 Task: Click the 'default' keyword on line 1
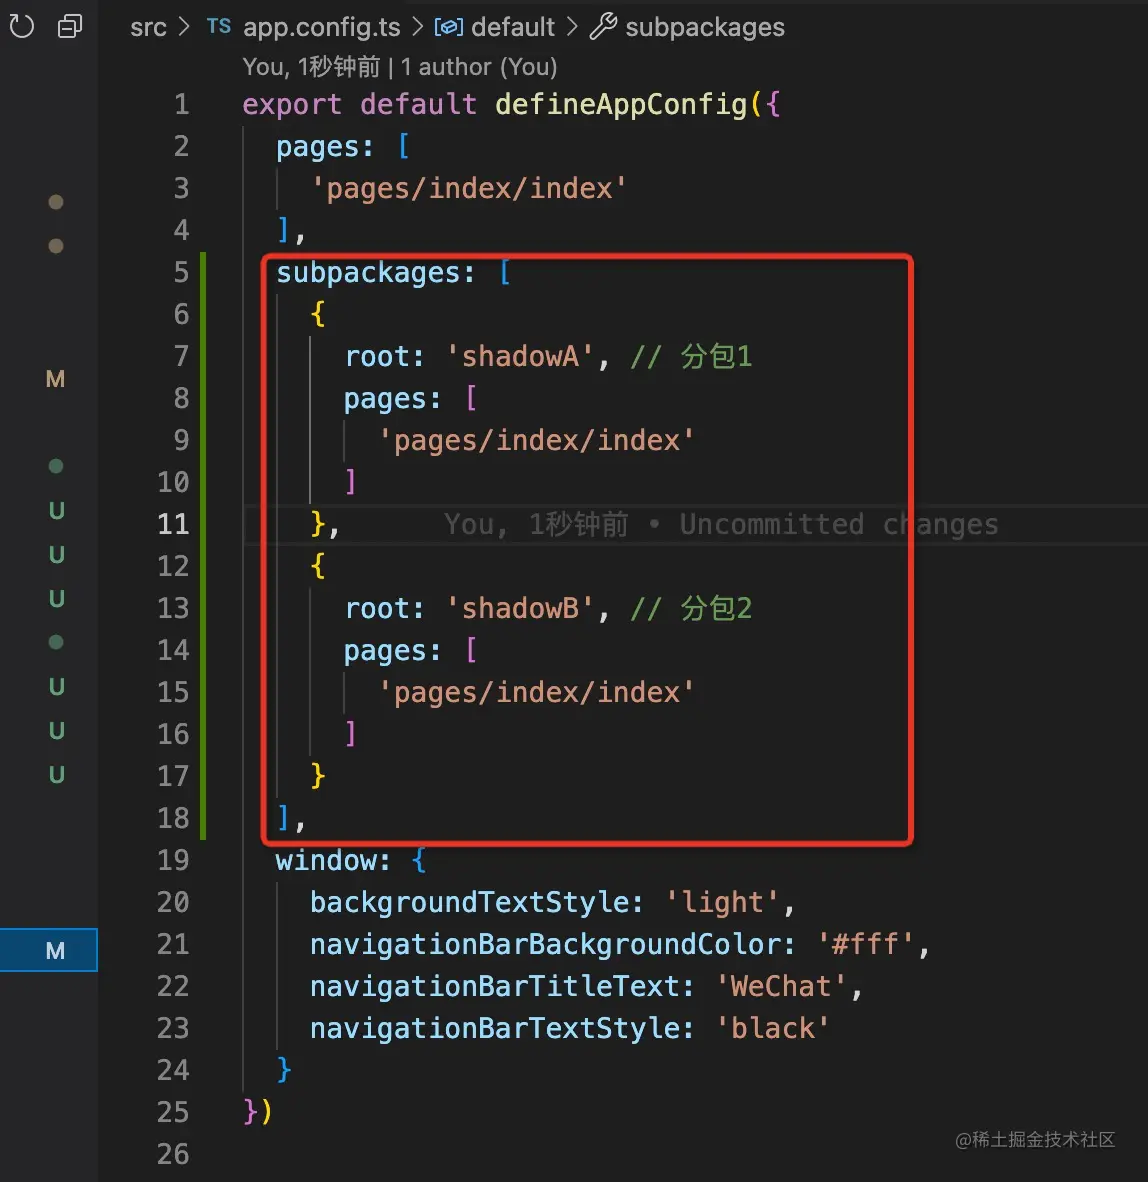tap(418, 104)
